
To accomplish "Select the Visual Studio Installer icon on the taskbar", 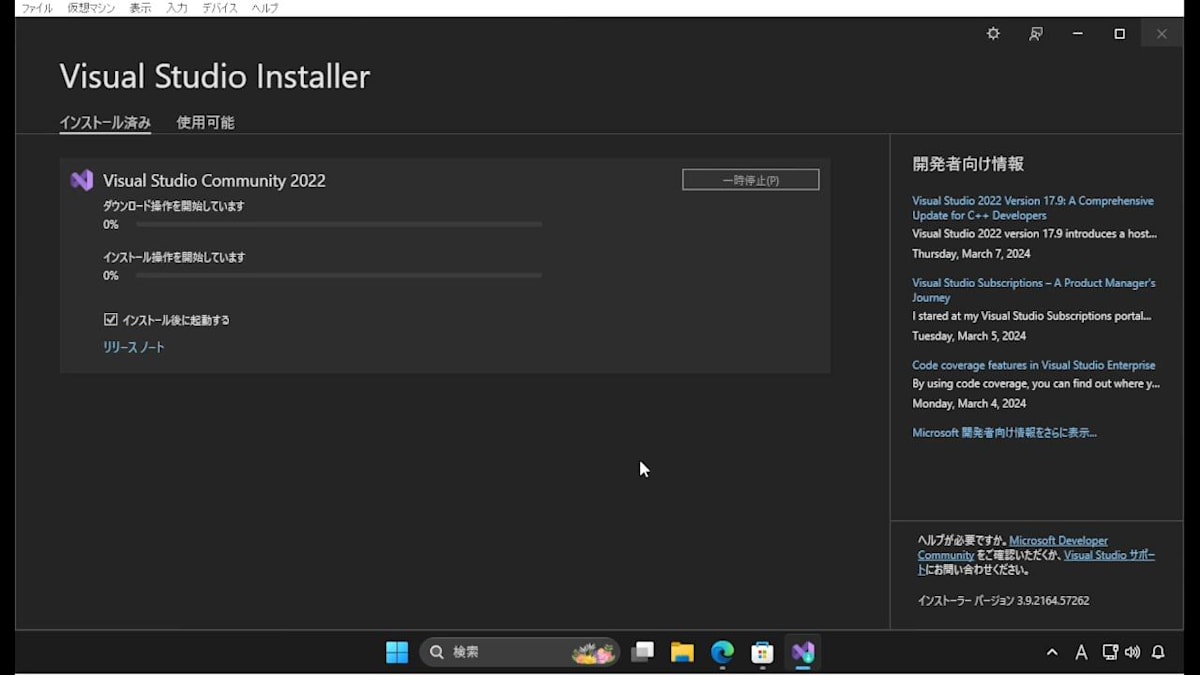I will (x=802, y=652).
